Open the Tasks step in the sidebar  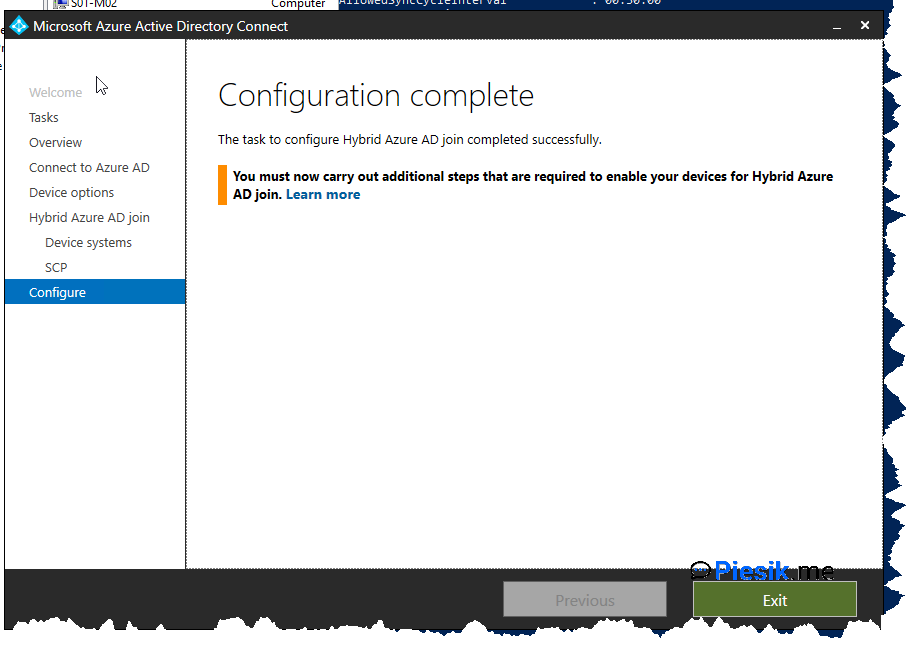point(44,118)
